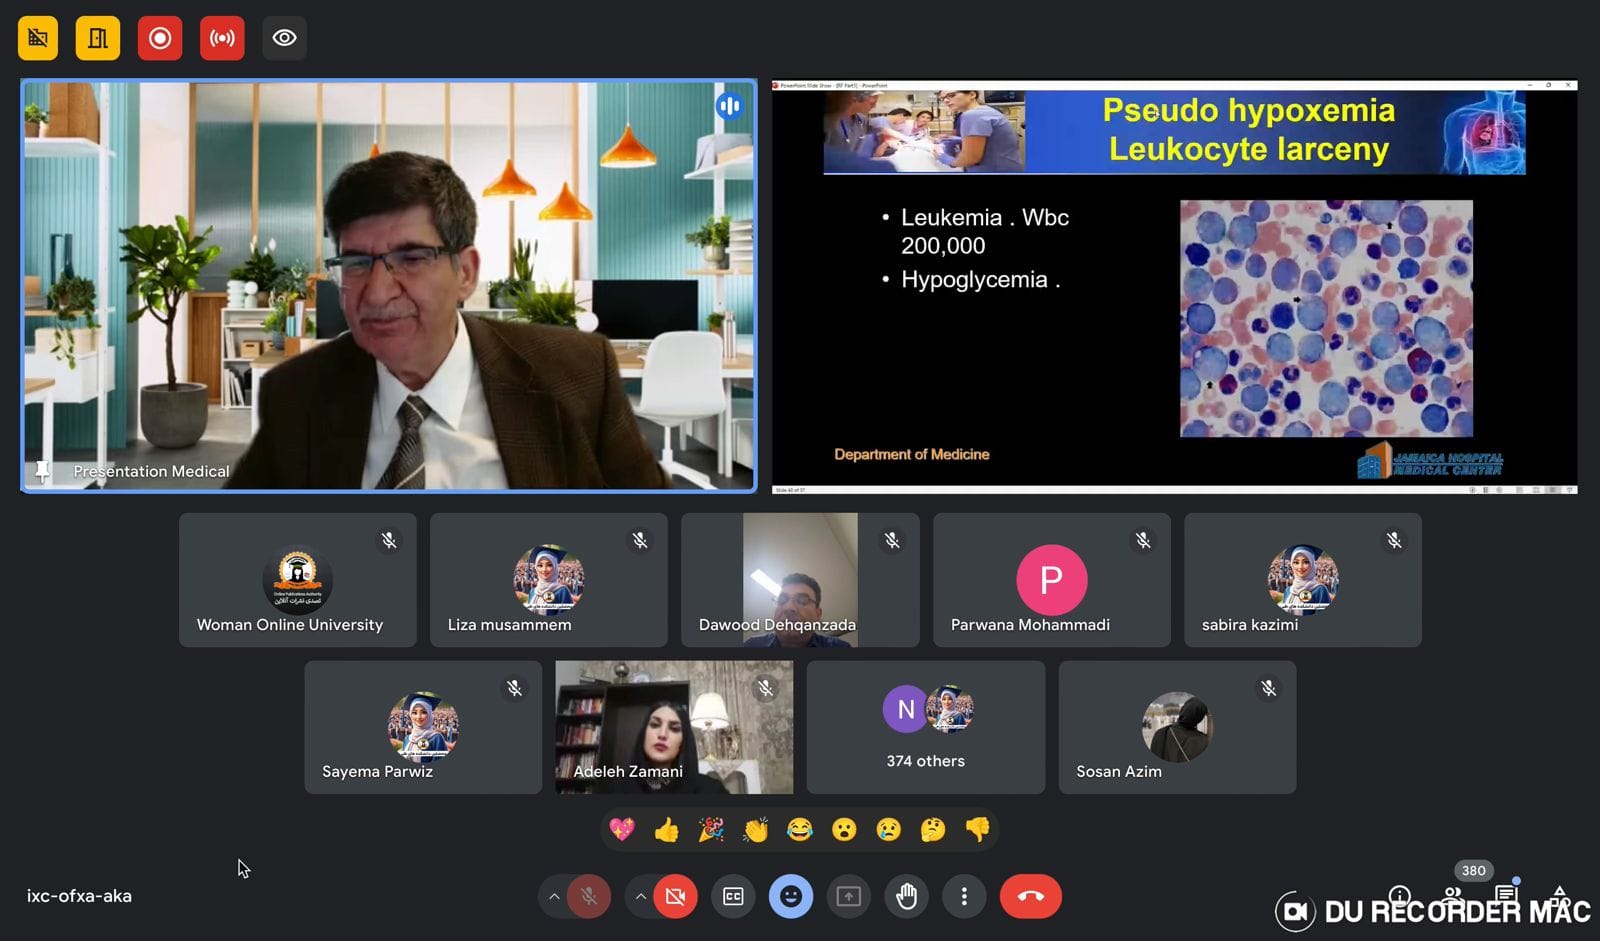This screenshot has width=1600, height=941.
Task: Turn on the camera
Action: (x=675, y=897)
